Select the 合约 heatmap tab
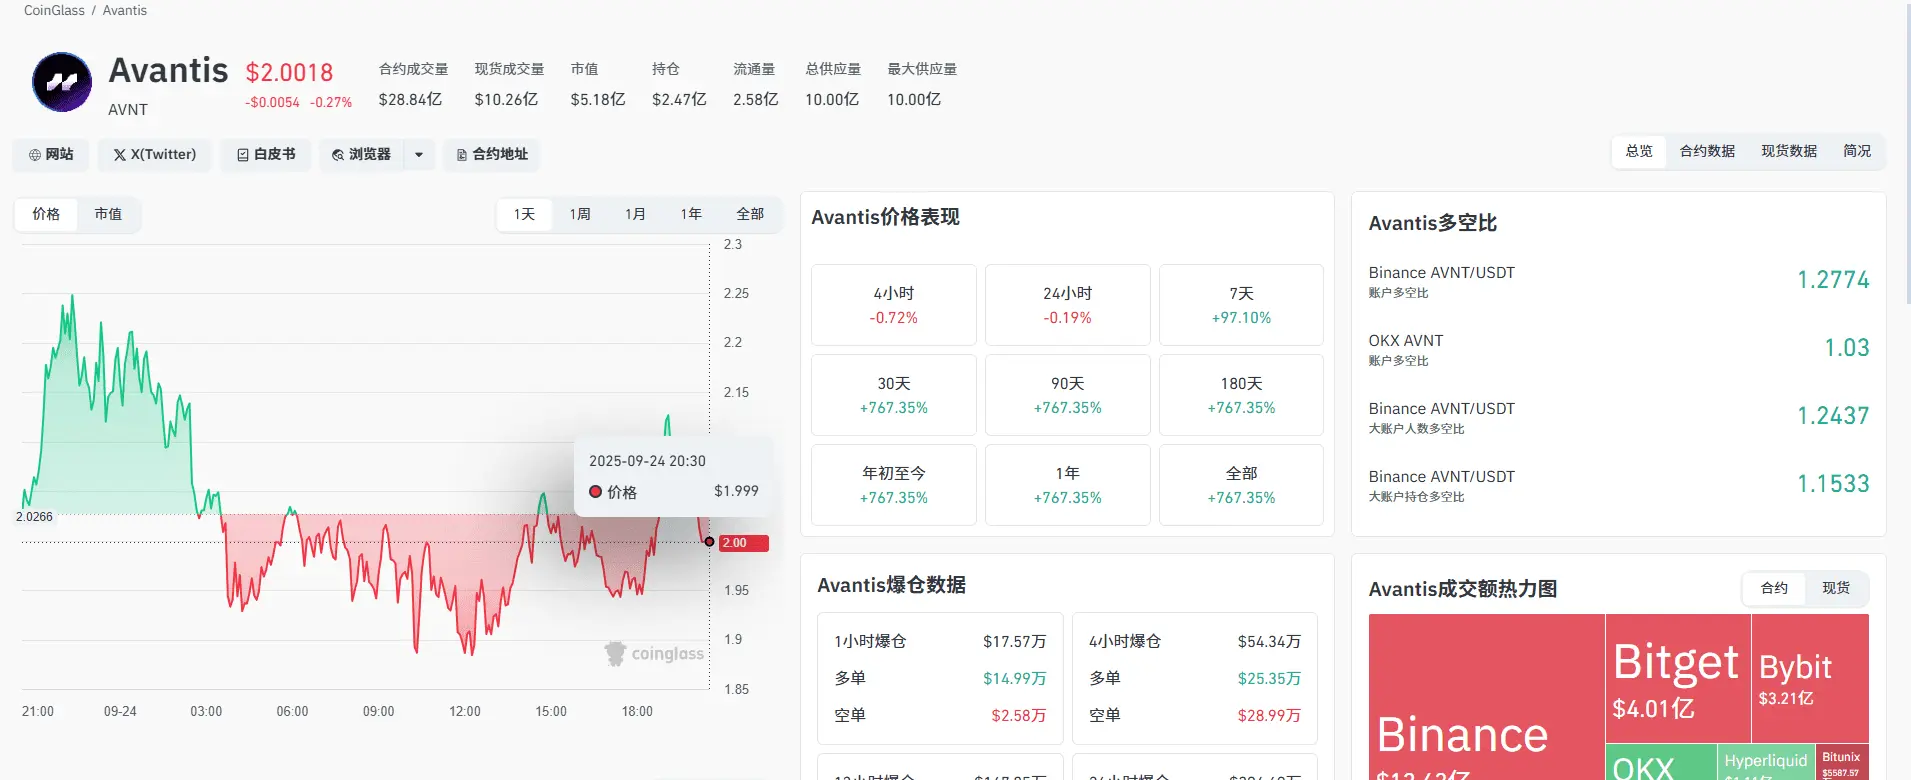Screen dimensions: 1911x780 pyautogui.click(x=1774, y=588)
